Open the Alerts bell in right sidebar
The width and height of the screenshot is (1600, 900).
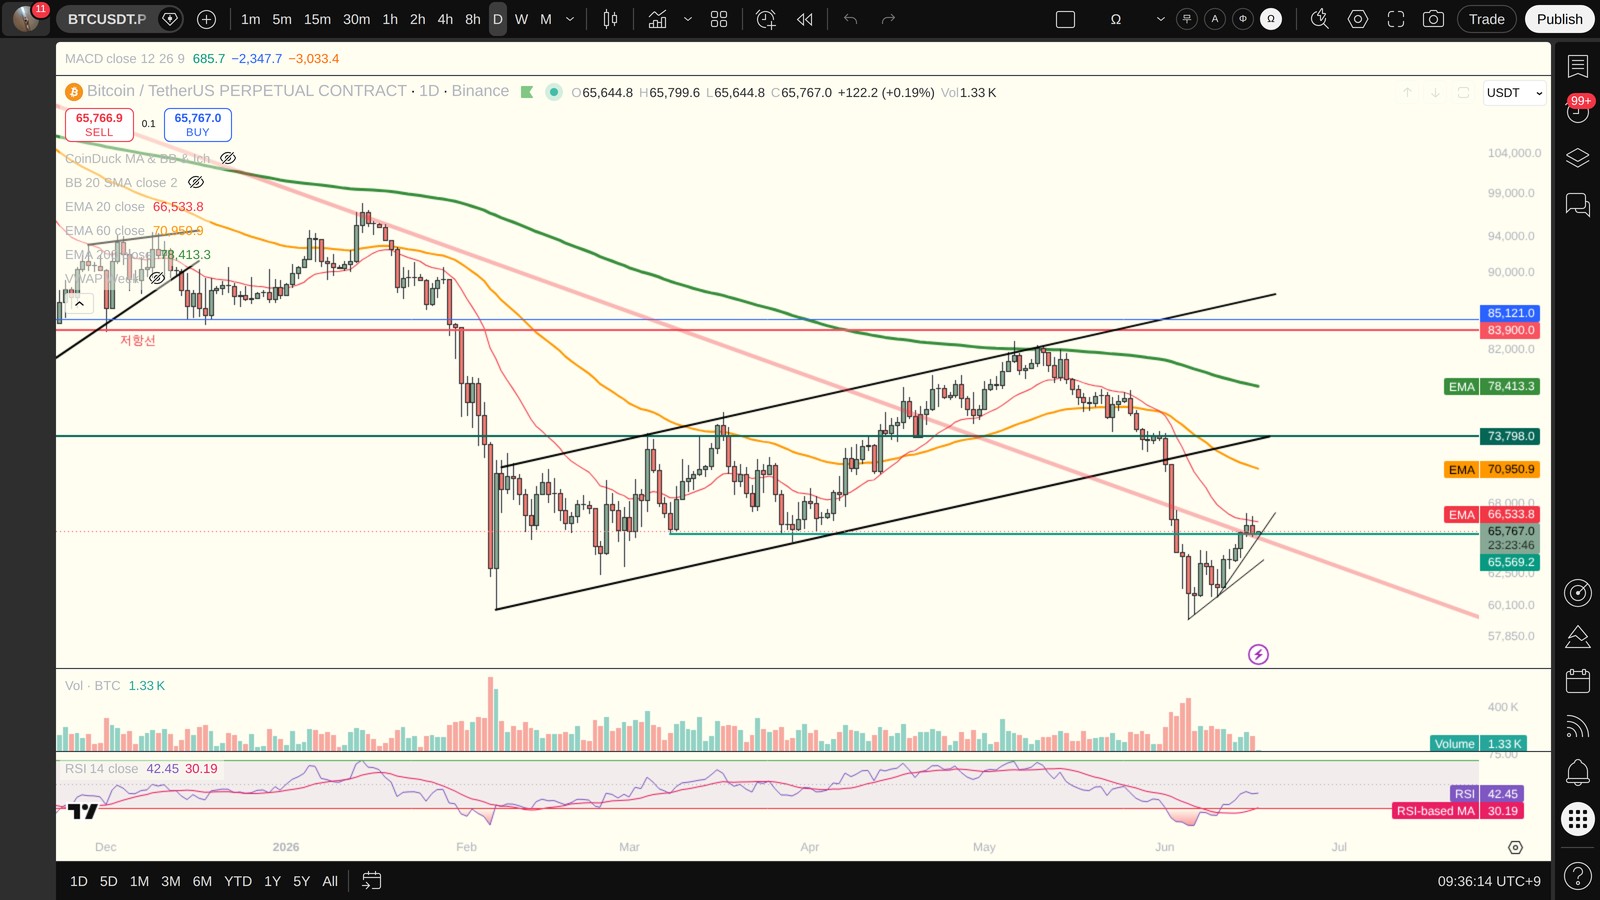tap(1578, 772)
